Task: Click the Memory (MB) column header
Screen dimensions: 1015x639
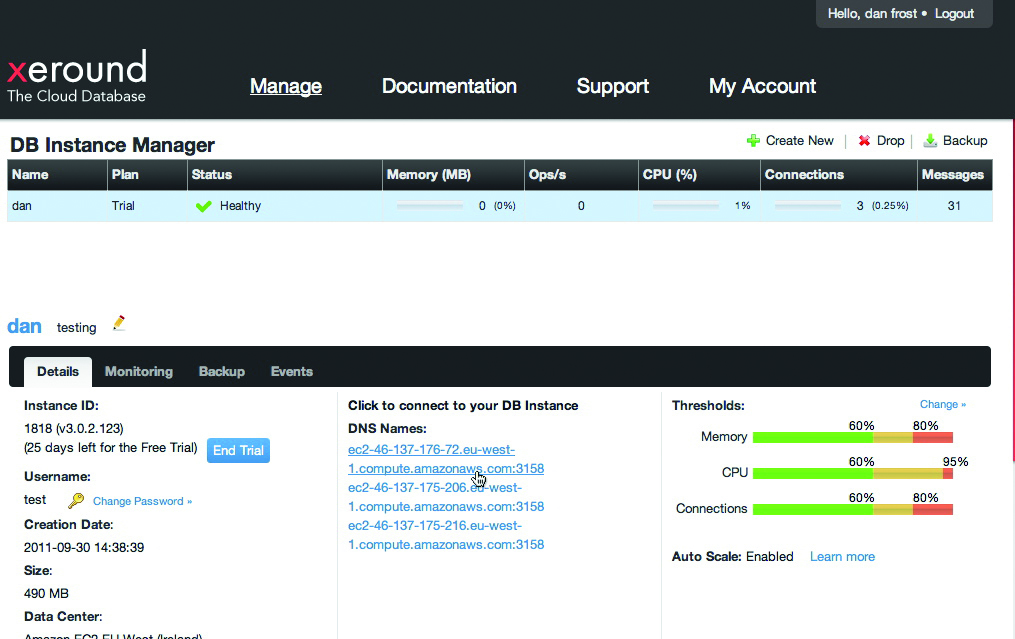Action: coord(453,175)
